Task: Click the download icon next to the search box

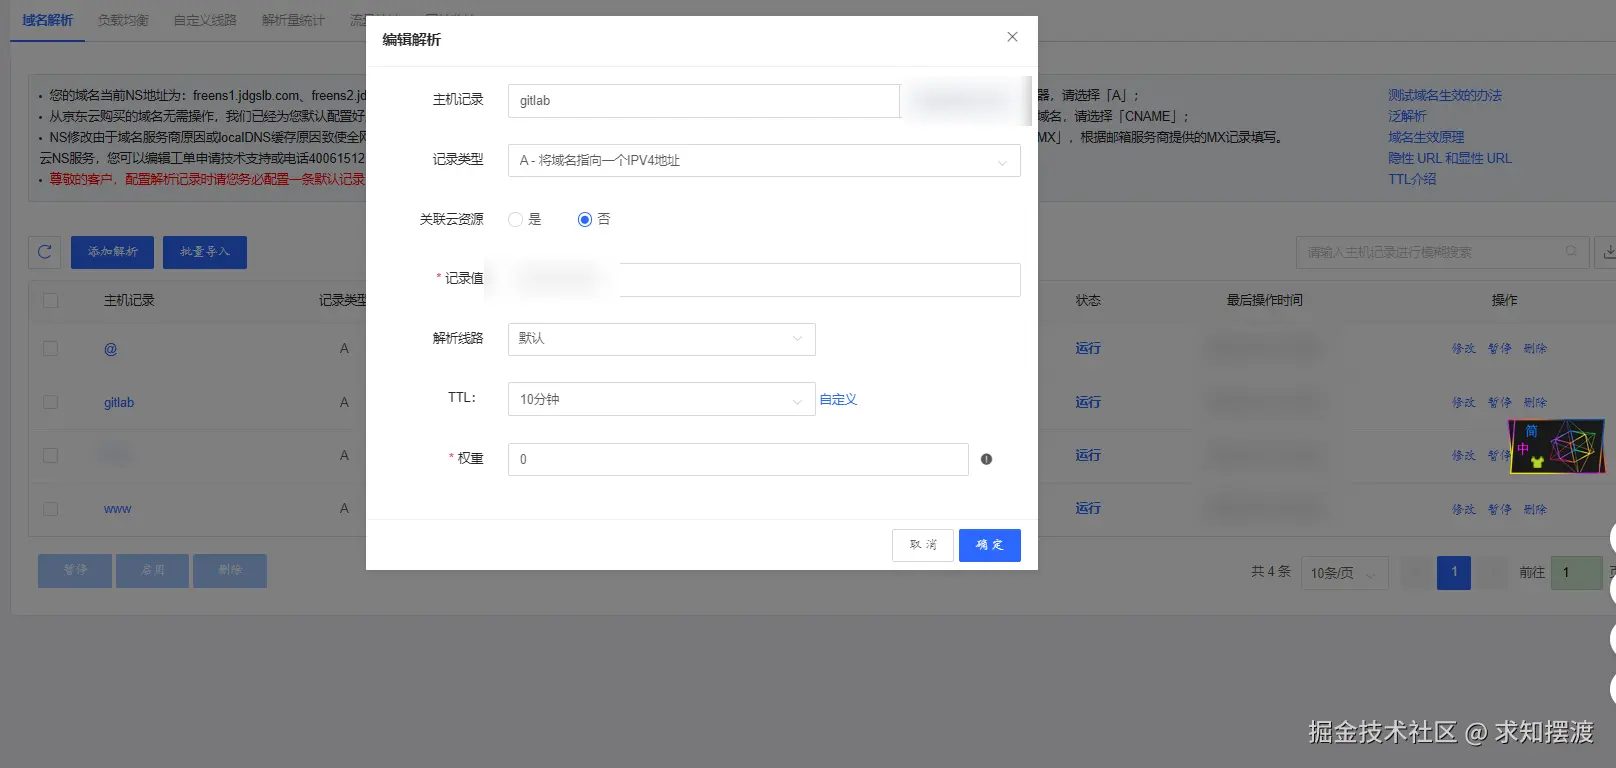Action: point(1607,252)
